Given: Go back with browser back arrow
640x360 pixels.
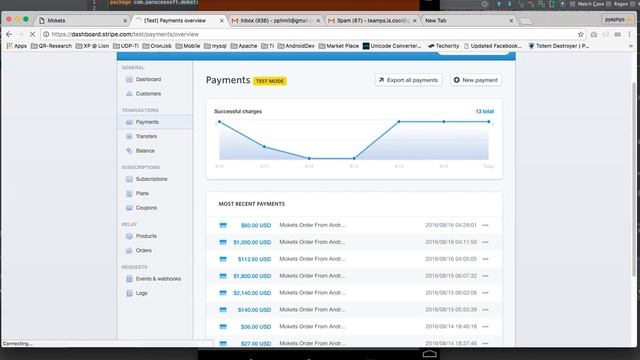Looking at the screenshot, I should (x=9, y=34).
